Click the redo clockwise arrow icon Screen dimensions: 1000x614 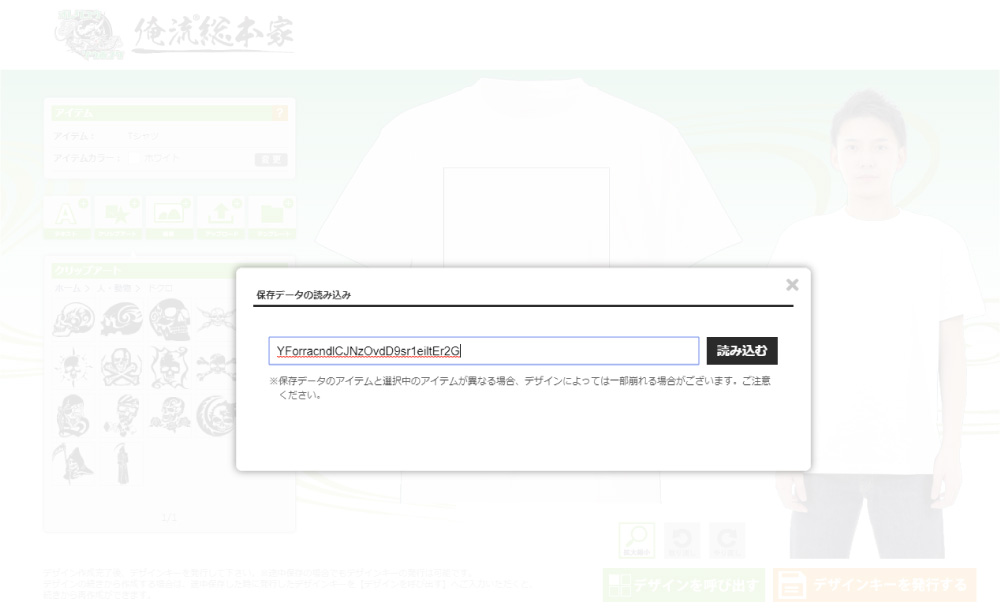[x=727, y=541]
